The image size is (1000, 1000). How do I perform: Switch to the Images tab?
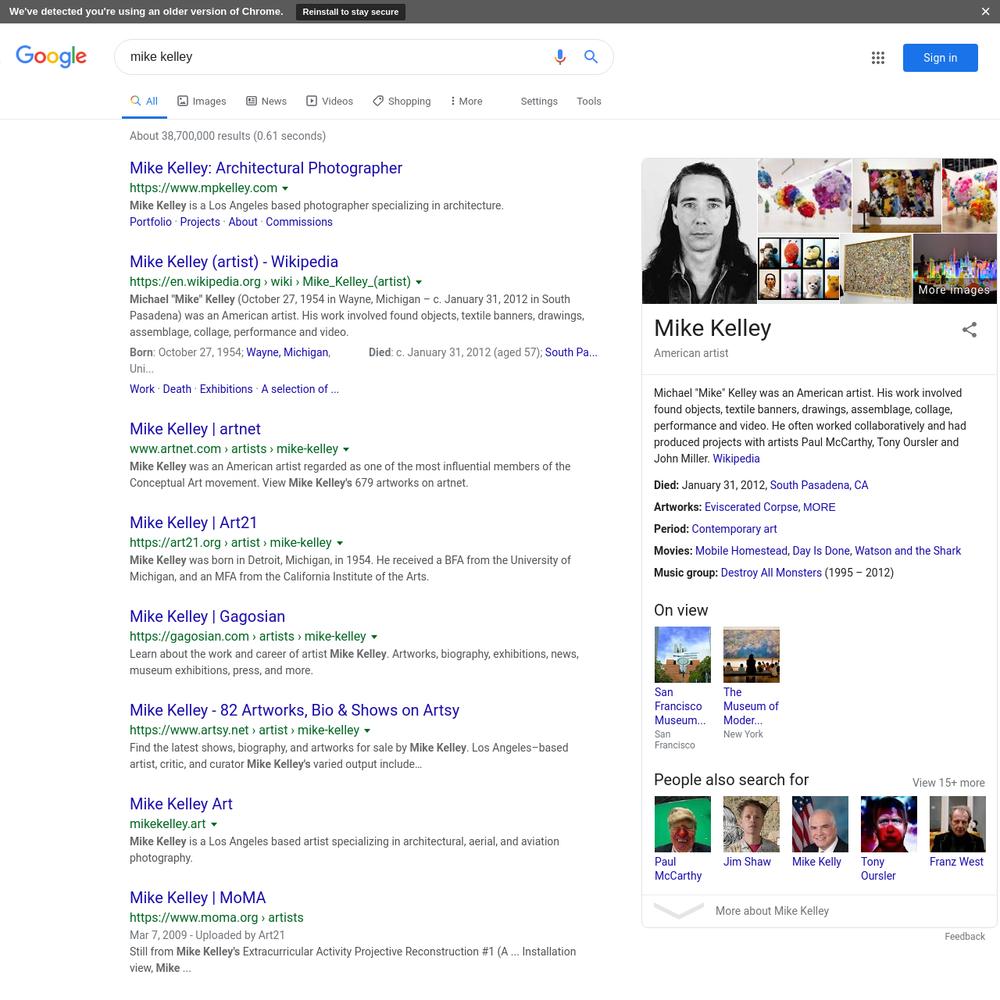(202, 101)
